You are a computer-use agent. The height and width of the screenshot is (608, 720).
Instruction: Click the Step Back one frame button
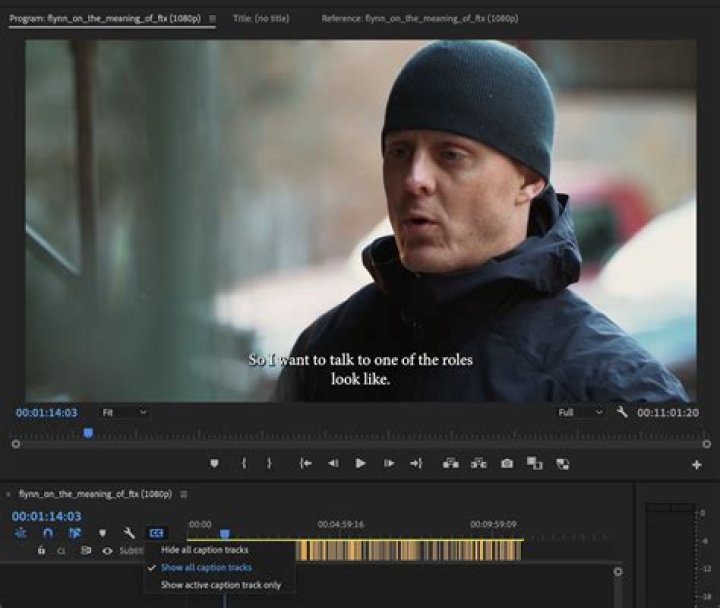click(333, 463)
